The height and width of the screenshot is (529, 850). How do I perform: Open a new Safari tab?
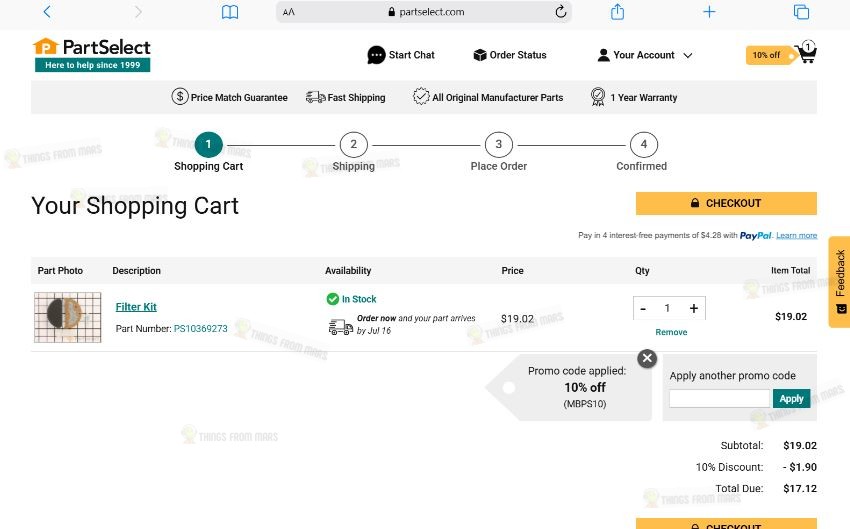[709, 11]
